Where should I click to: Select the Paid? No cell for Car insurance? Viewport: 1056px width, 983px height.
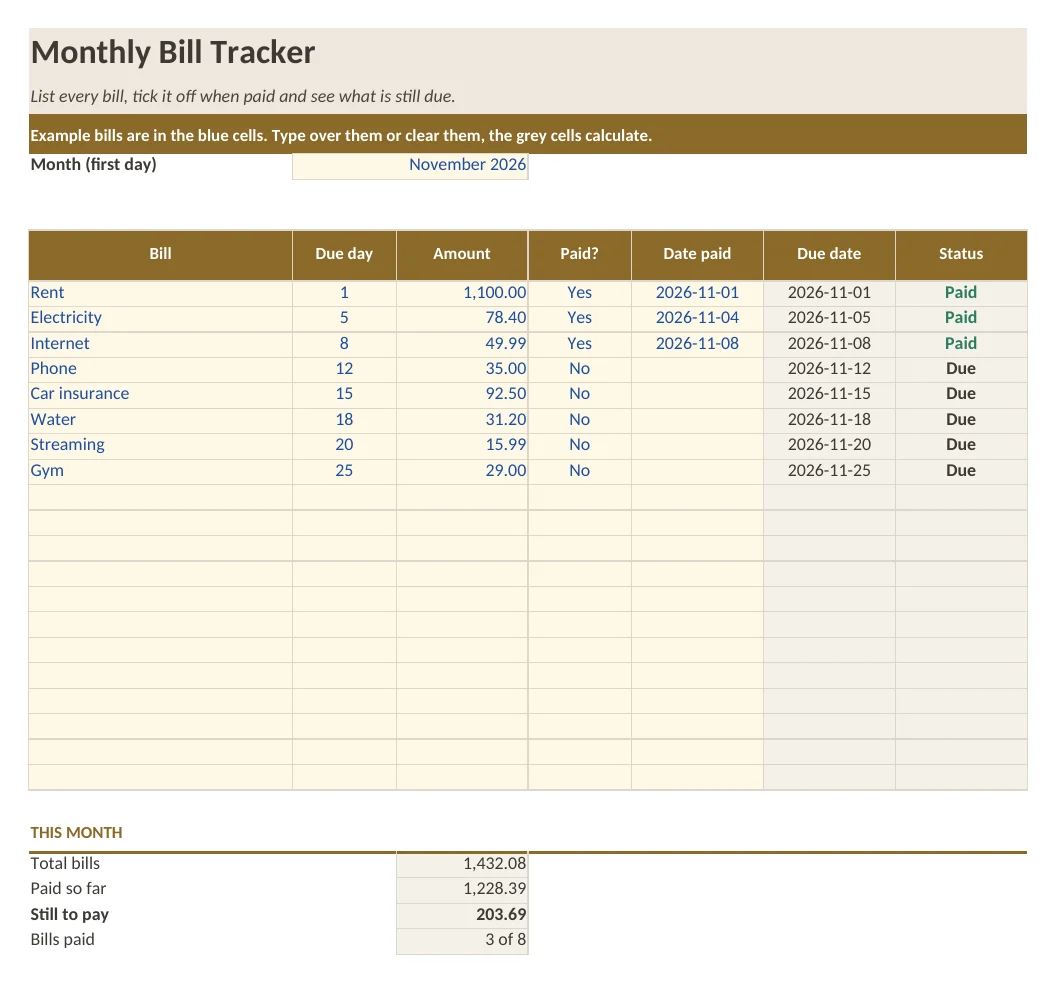(x=579, y=395)
